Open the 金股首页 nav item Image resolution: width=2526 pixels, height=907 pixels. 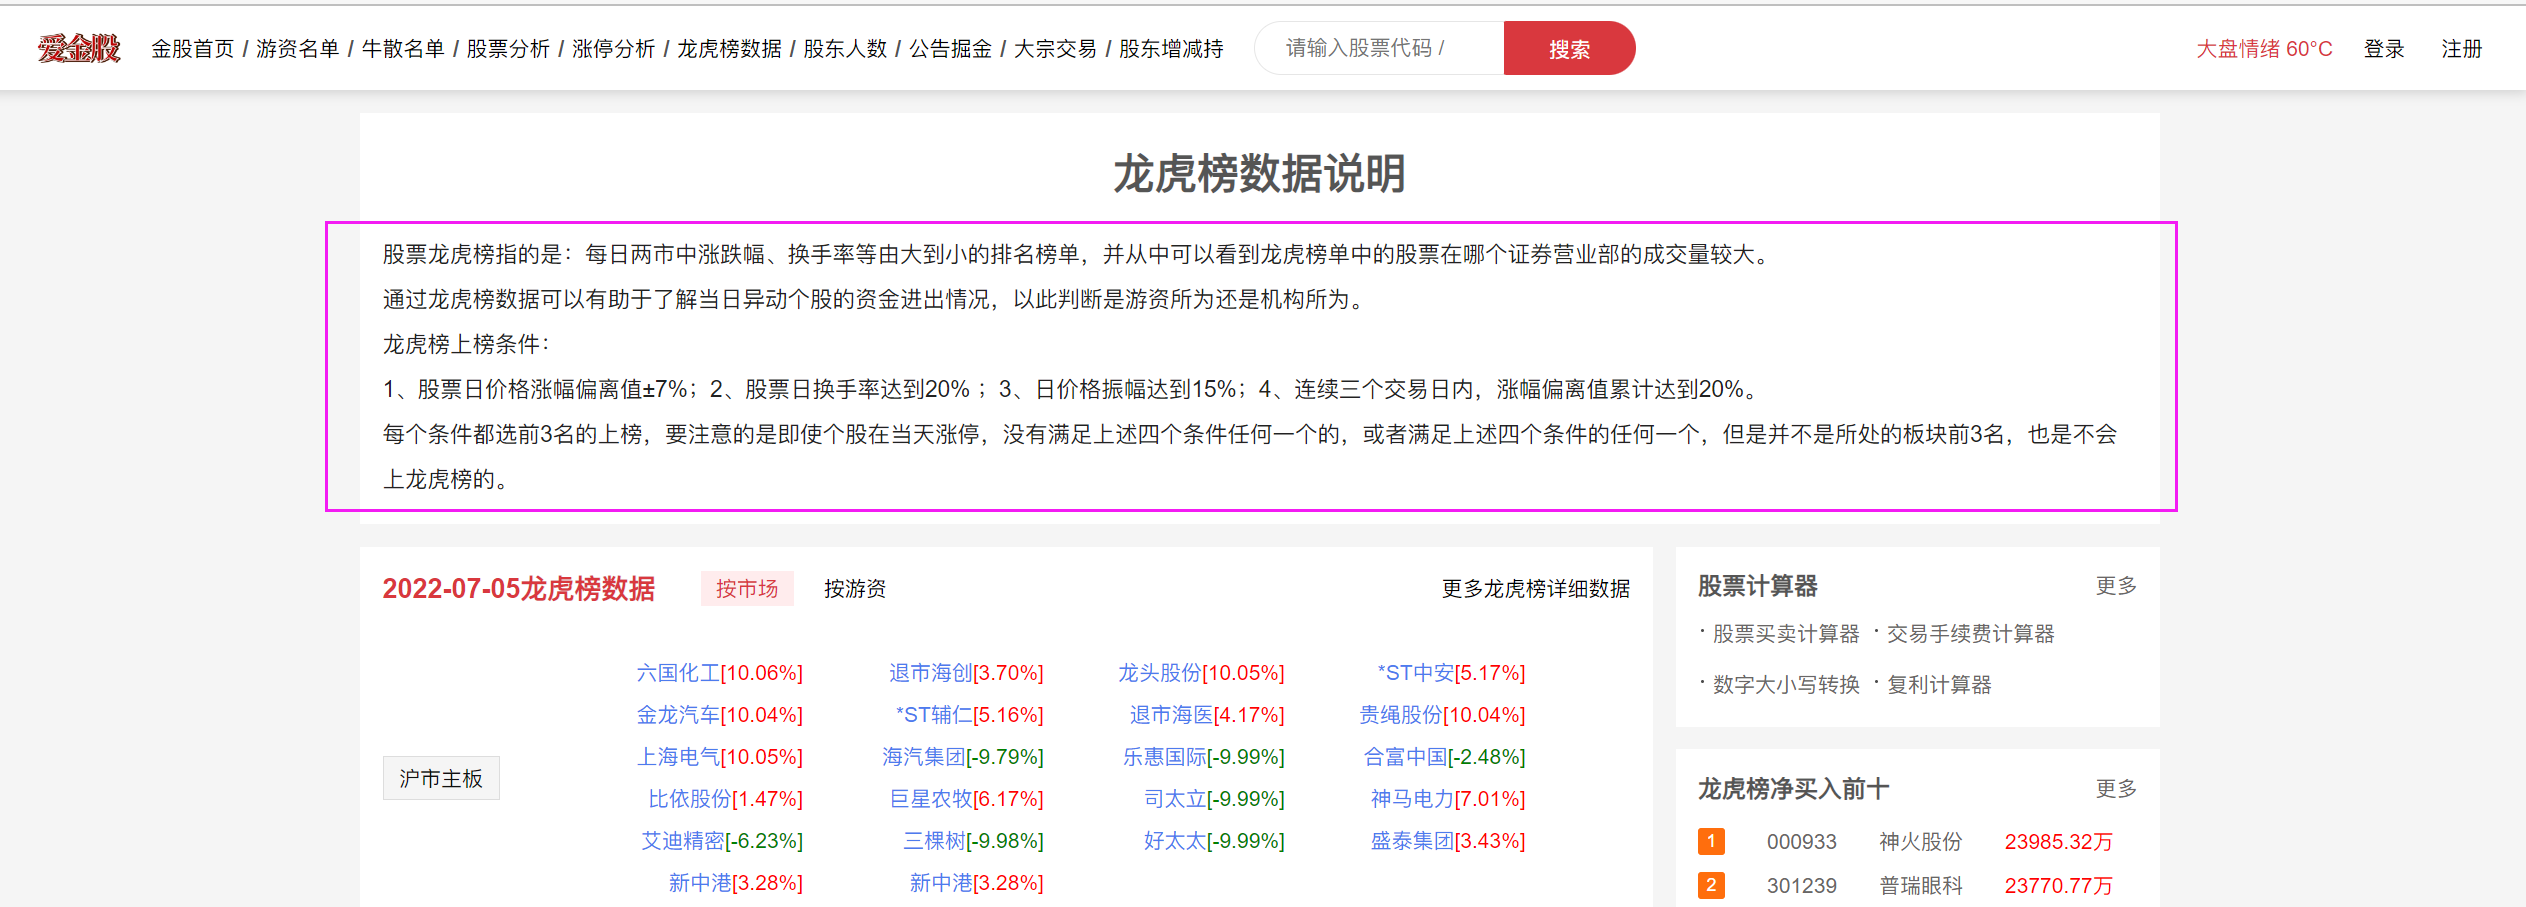tap(193, 49)
